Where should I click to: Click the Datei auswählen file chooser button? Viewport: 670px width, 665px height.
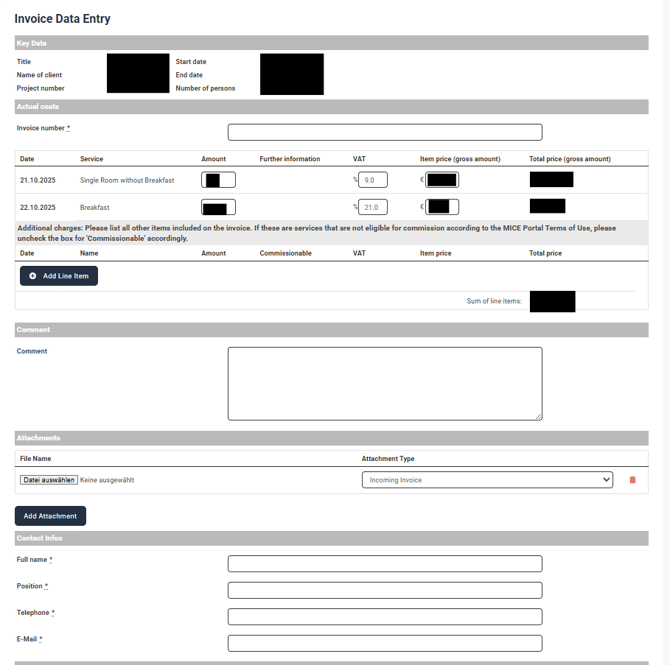pos(48,480)
